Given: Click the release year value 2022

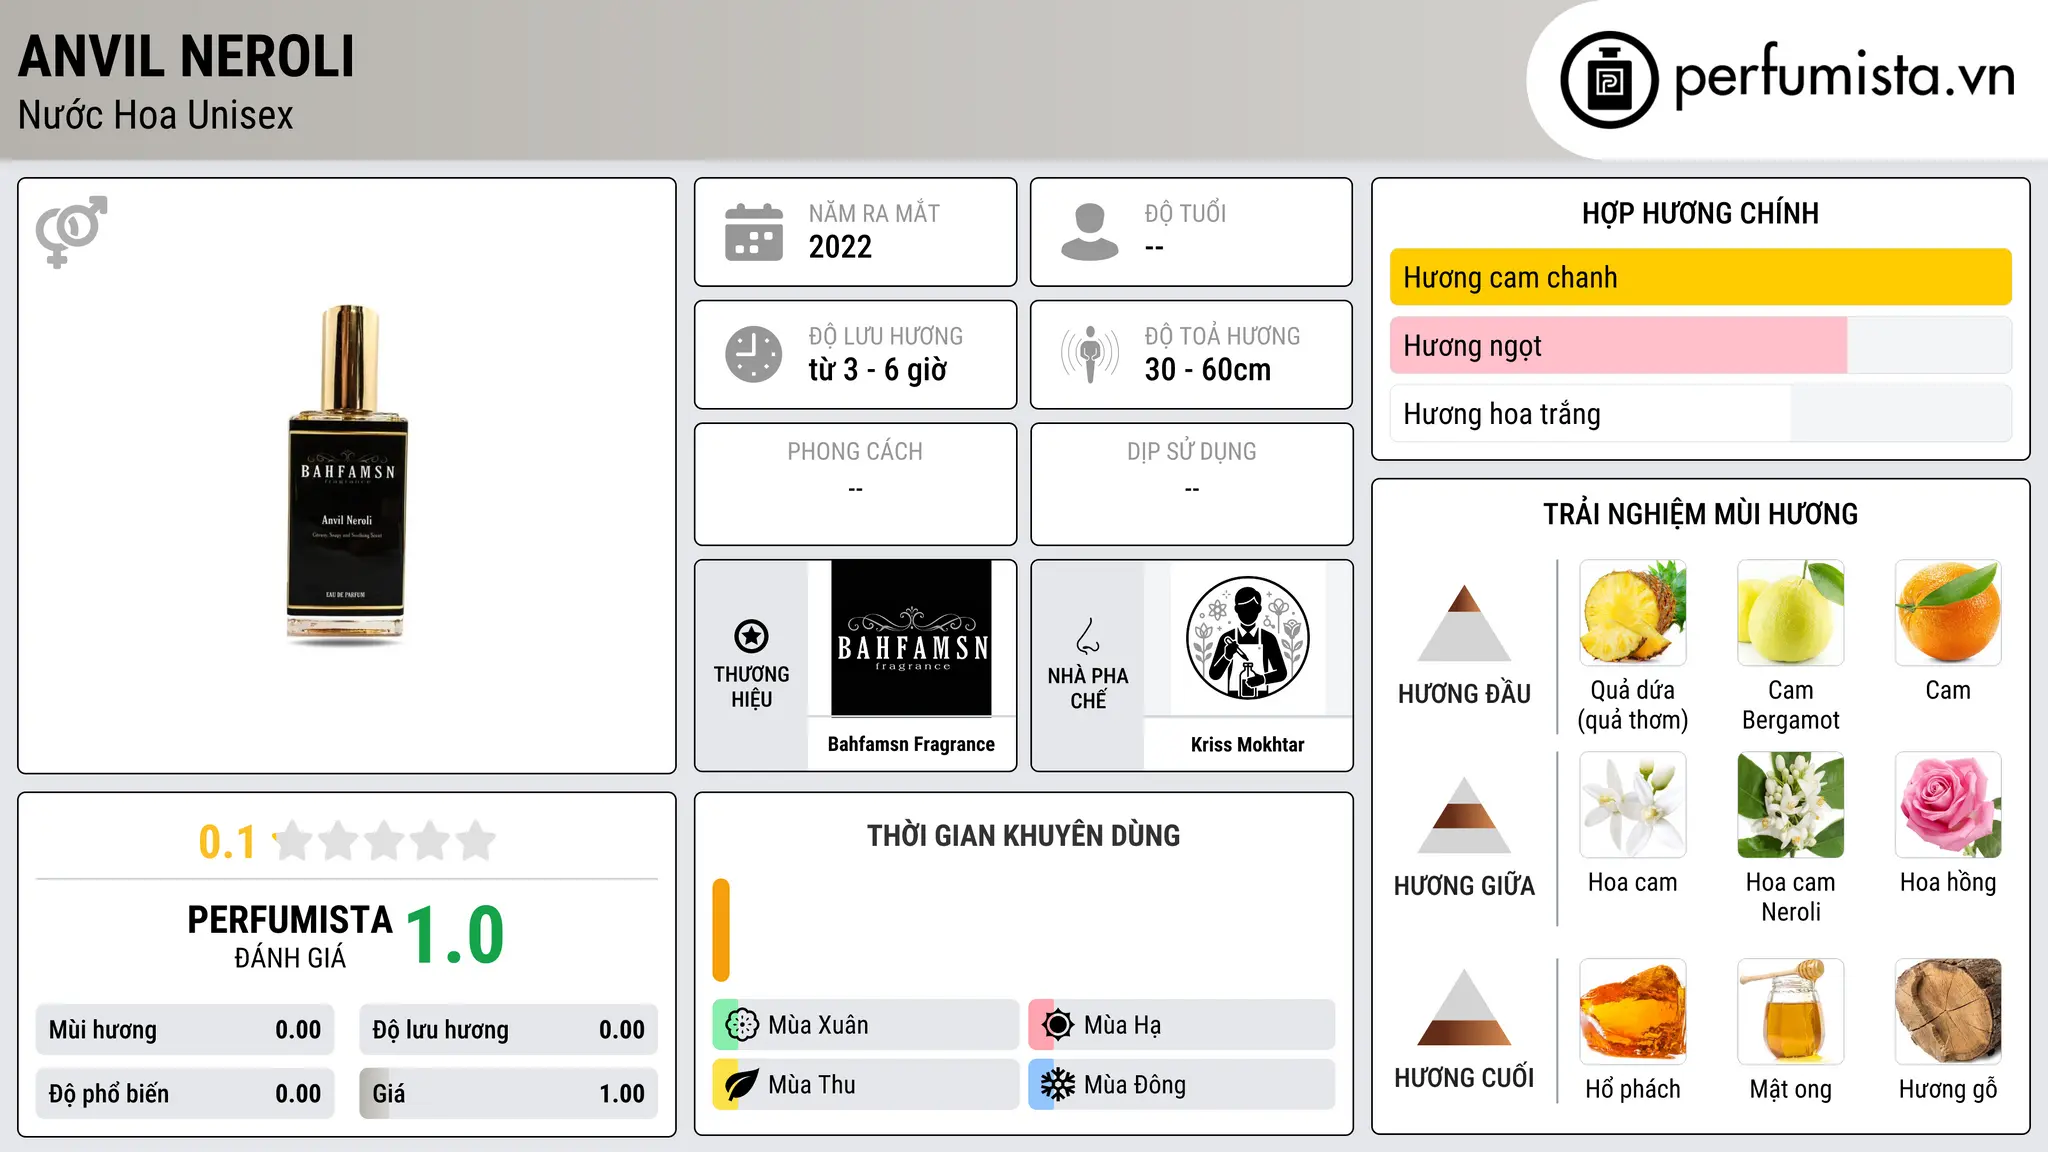Looking at the screenshot, I should (840, 247).
